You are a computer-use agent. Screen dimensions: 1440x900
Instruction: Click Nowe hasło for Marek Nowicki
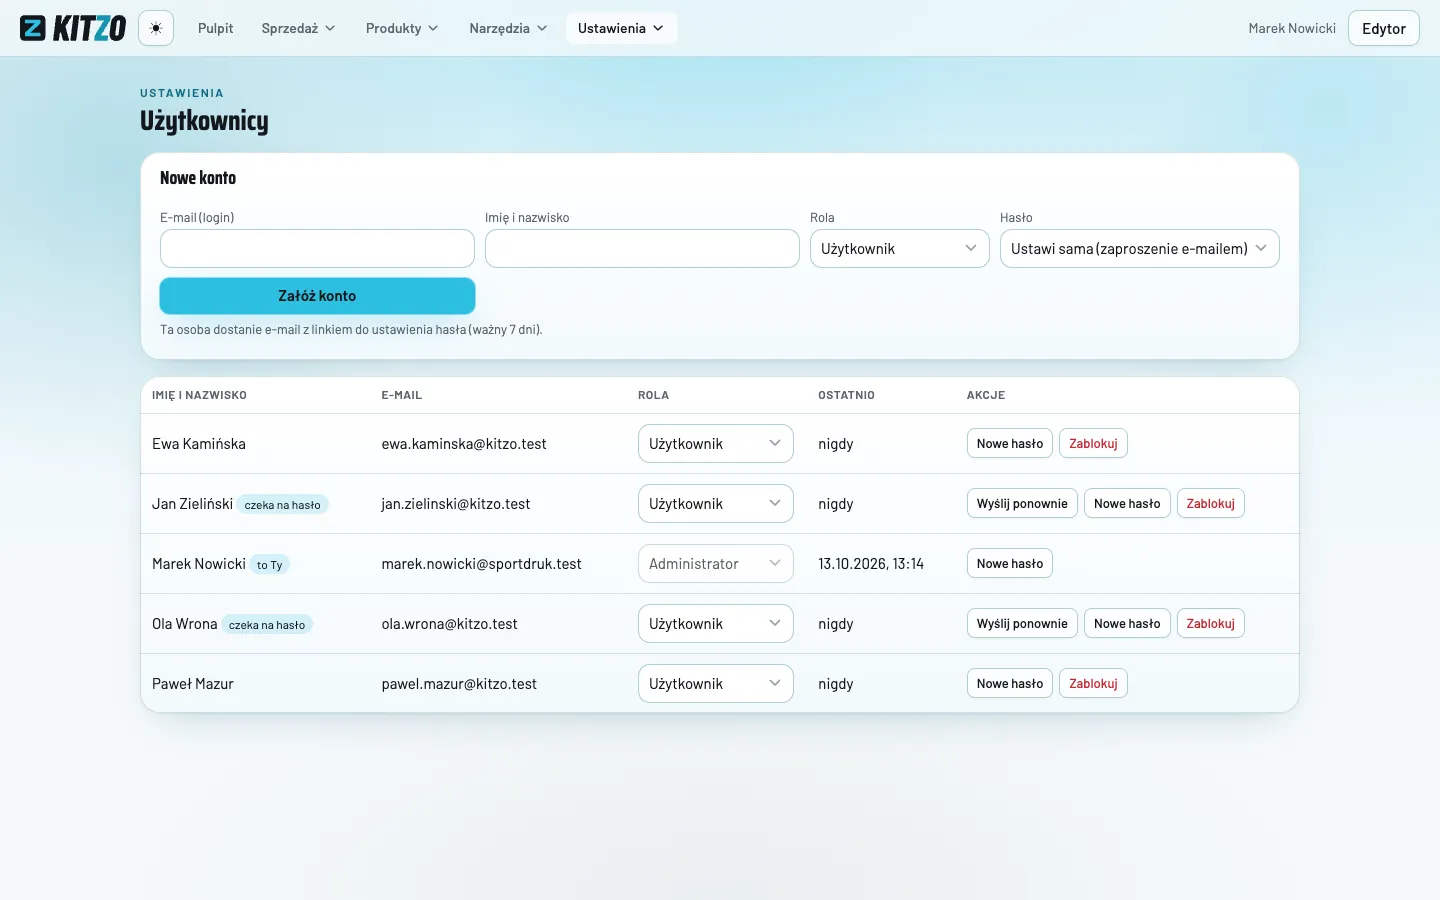pyautogui.click(x=1010, y=564)
